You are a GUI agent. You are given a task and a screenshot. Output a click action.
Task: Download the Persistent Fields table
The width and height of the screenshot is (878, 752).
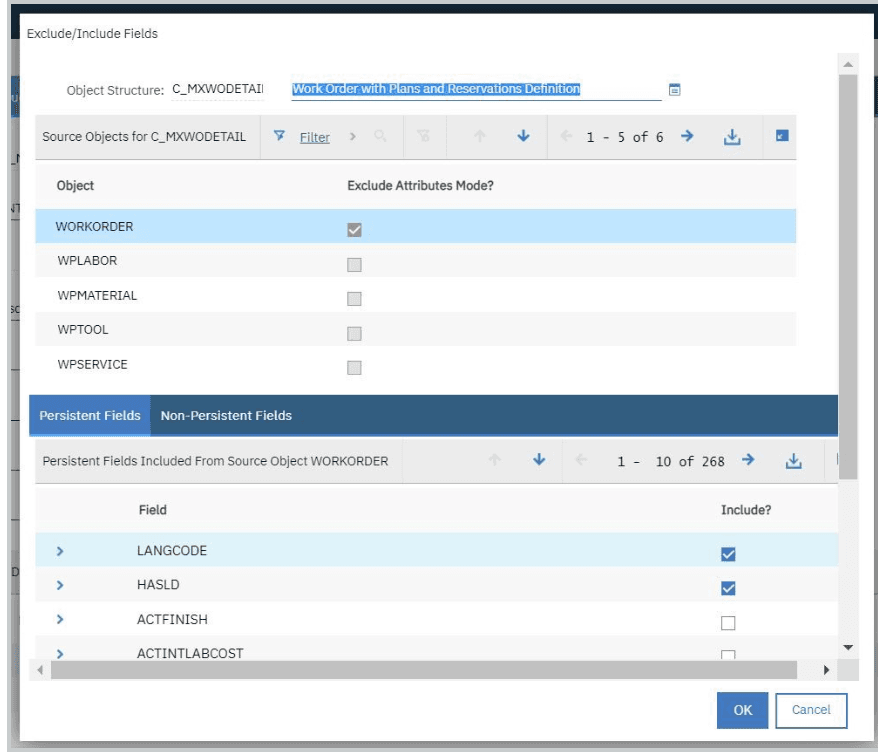coord(793,461)
